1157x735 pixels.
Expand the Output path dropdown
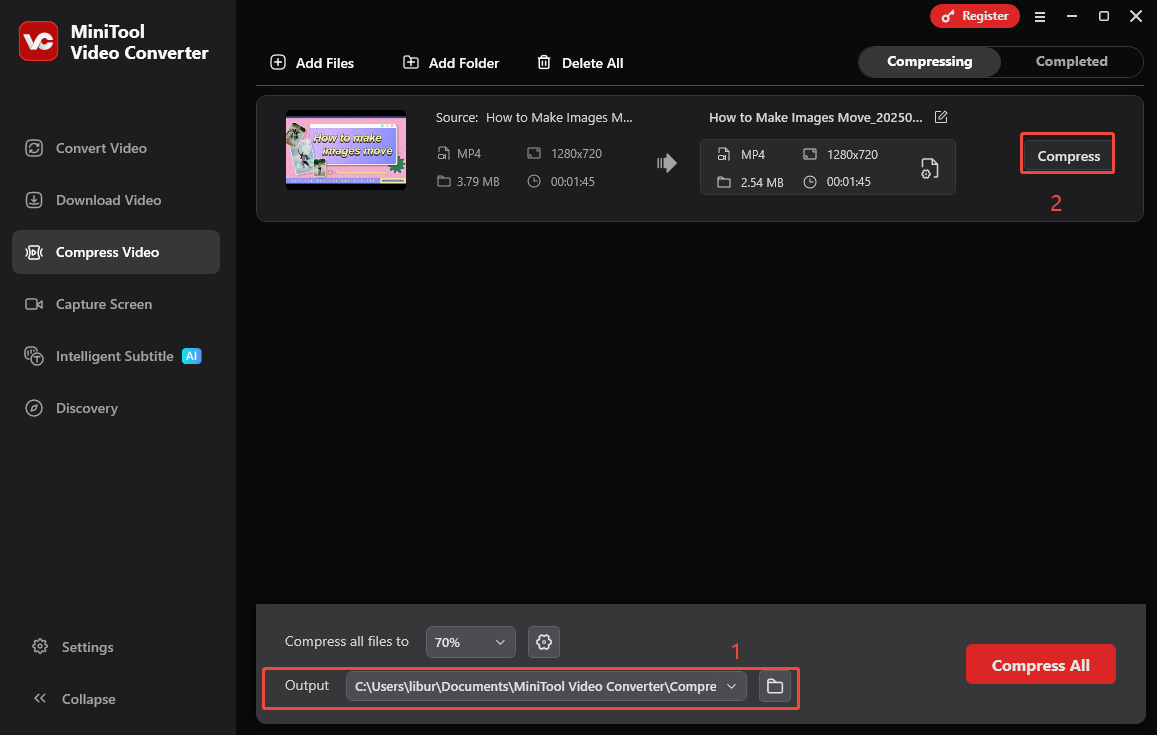[732, 686]
